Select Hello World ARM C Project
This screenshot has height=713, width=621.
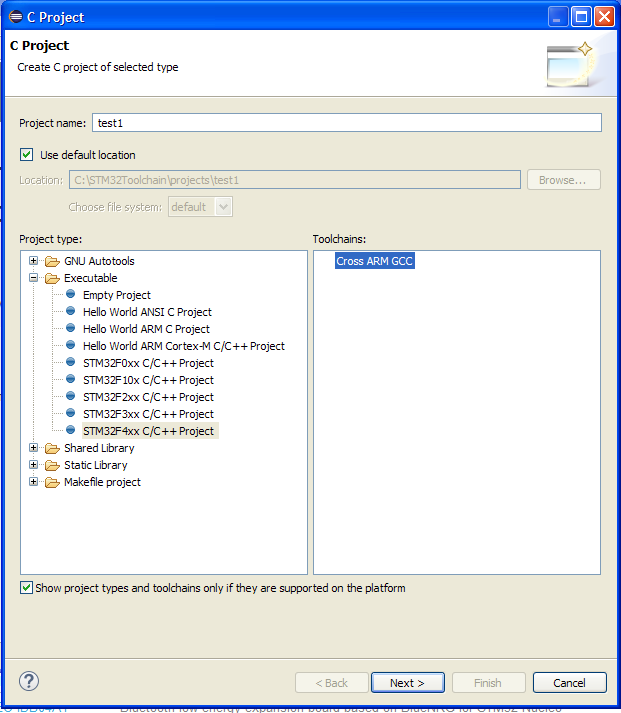pos(146,329)
